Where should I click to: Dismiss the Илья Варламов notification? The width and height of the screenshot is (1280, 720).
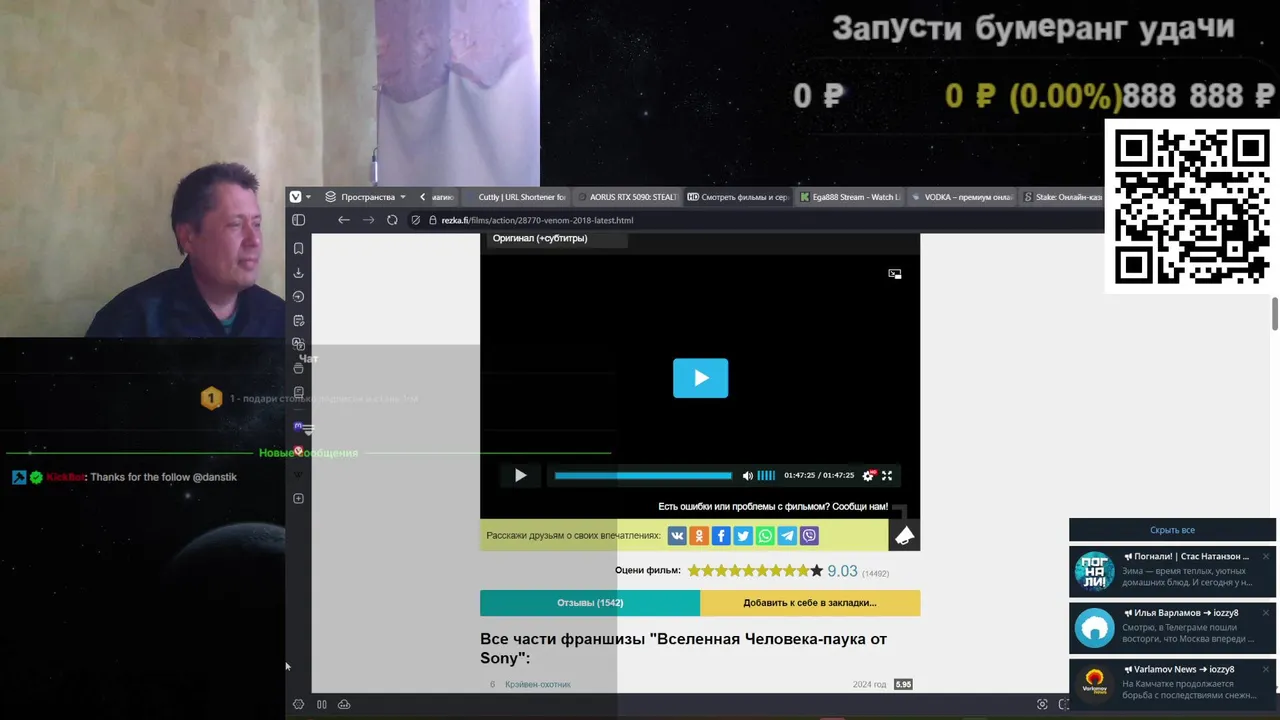(x=1265, y=613)
